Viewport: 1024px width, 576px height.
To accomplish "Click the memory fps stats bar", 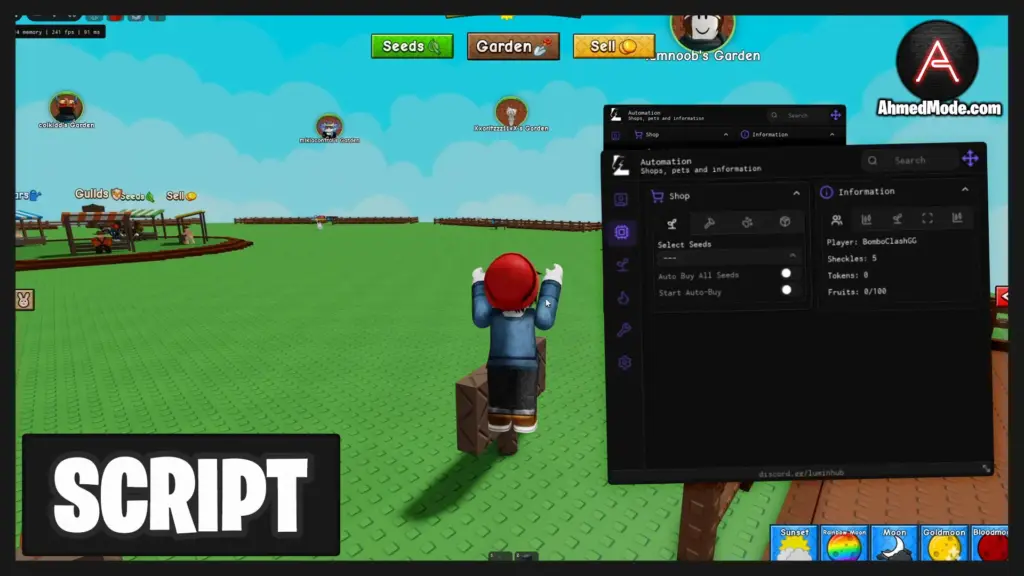I will point(60,31).
